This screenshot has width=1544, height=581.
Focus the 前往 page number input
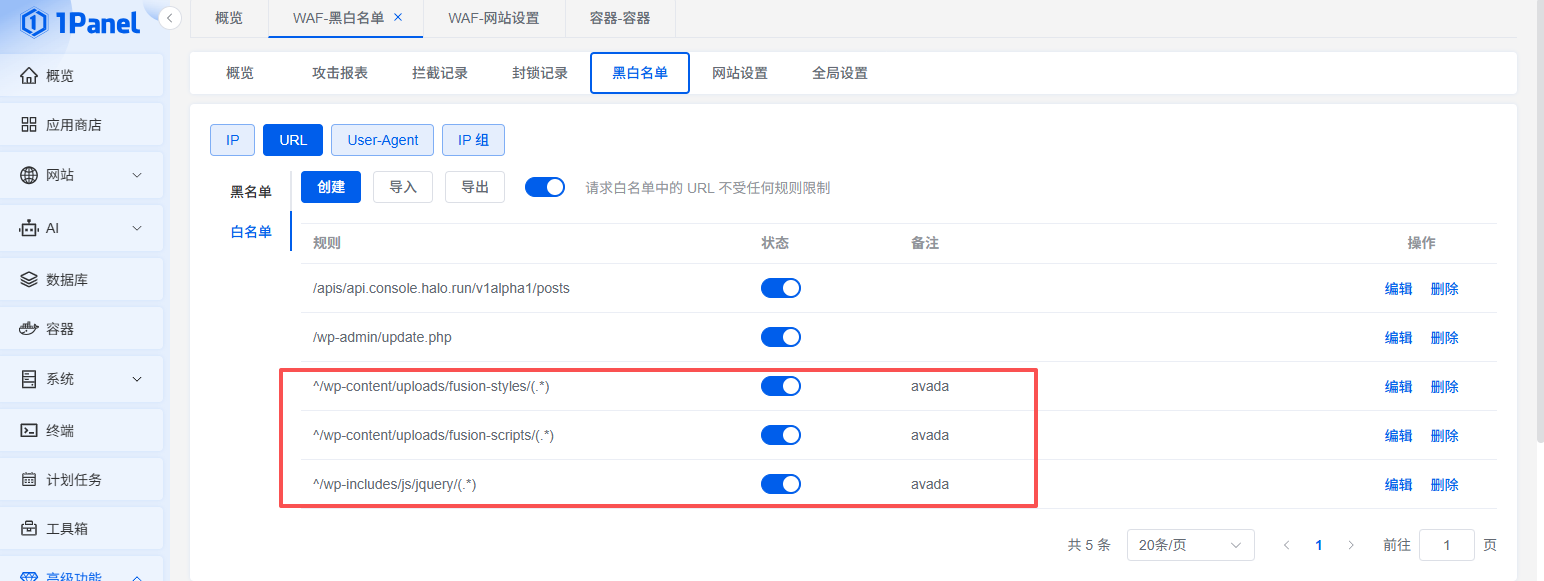[1447, 545]
